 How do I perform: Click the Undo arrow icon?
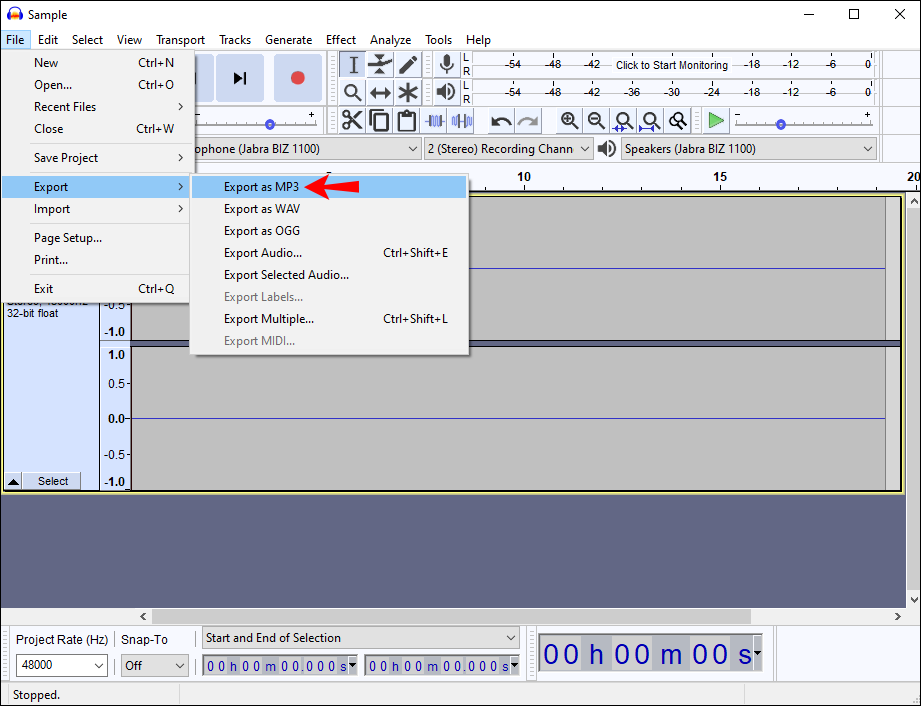point(501,121)
